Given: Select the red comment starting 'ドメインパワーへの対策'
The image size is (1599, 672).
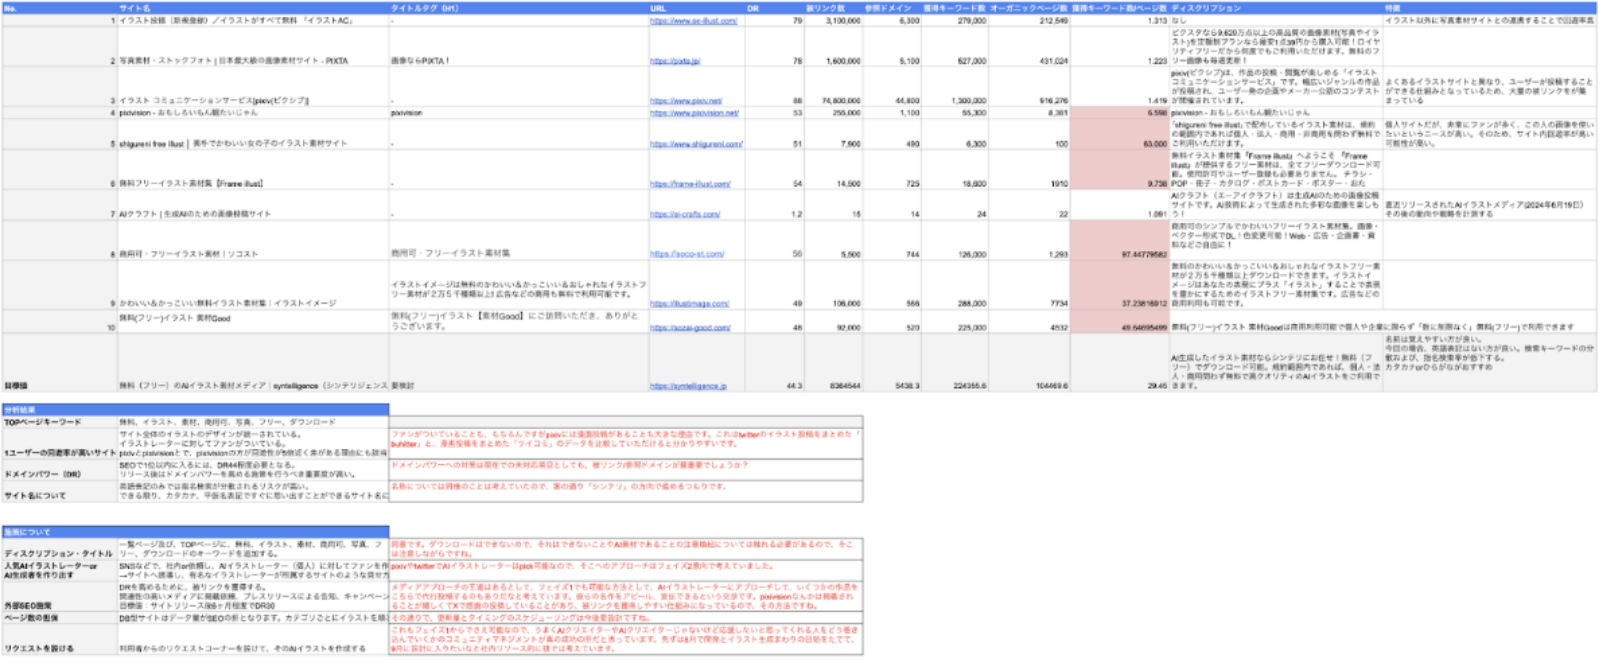Looking at the screenshot, I should [x=625, y=470].
